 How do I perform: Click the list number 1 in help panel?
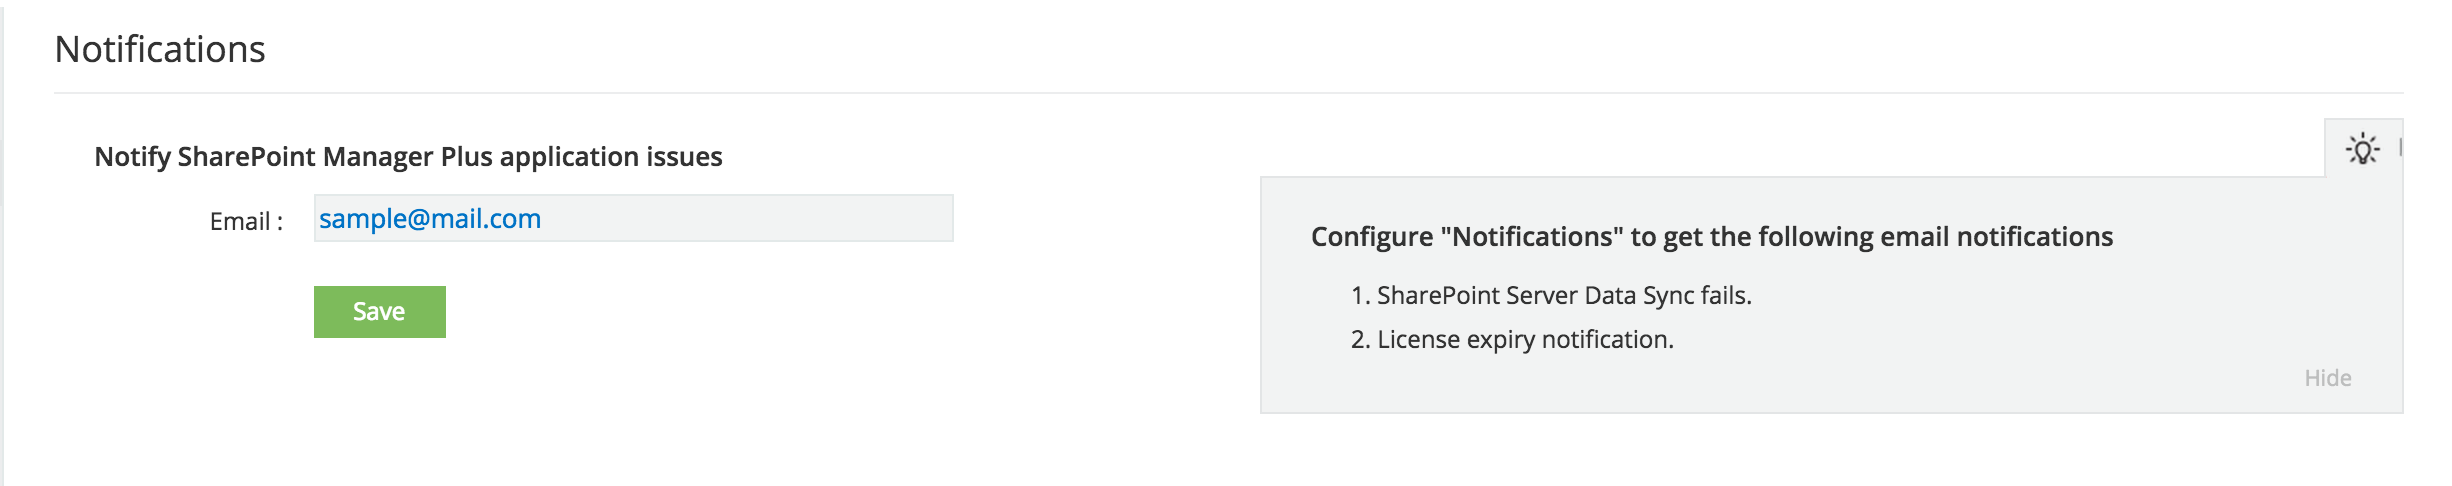point(1358,296)
